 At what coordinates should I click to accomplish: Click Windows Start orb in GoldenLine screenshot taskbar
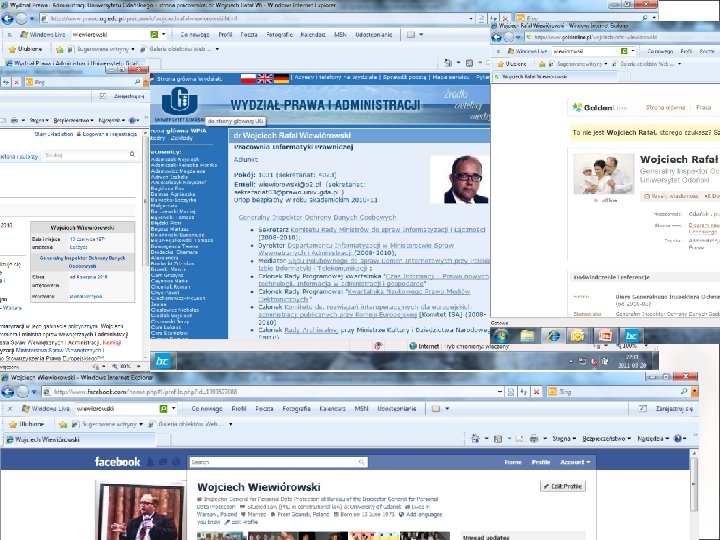[501, 336]
